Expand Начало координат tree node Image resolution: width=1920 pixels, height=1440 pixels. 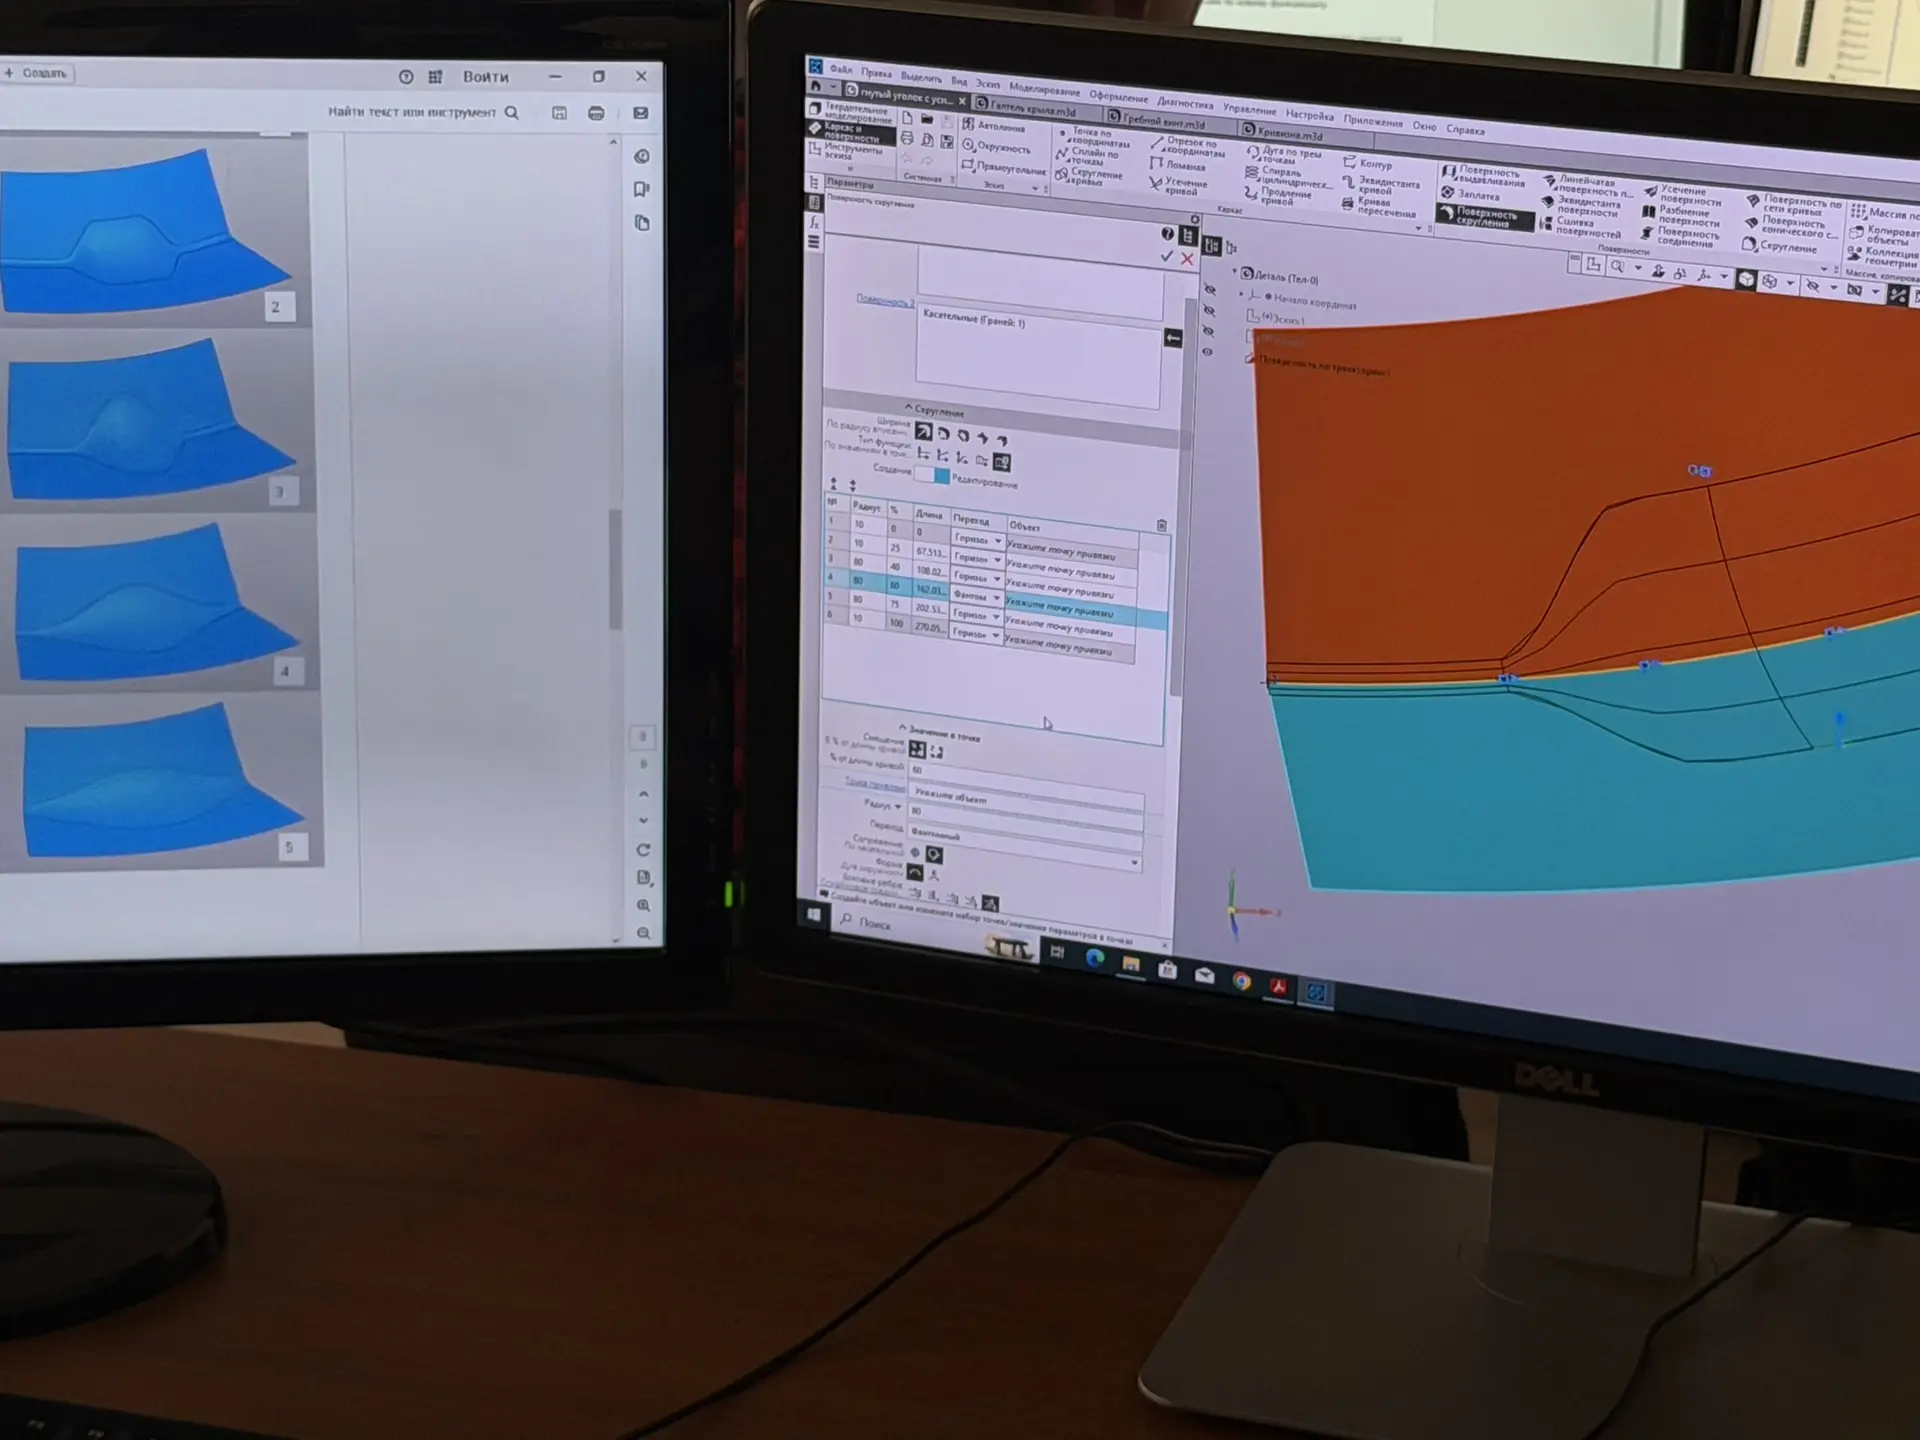click(x=1241, y=294)
